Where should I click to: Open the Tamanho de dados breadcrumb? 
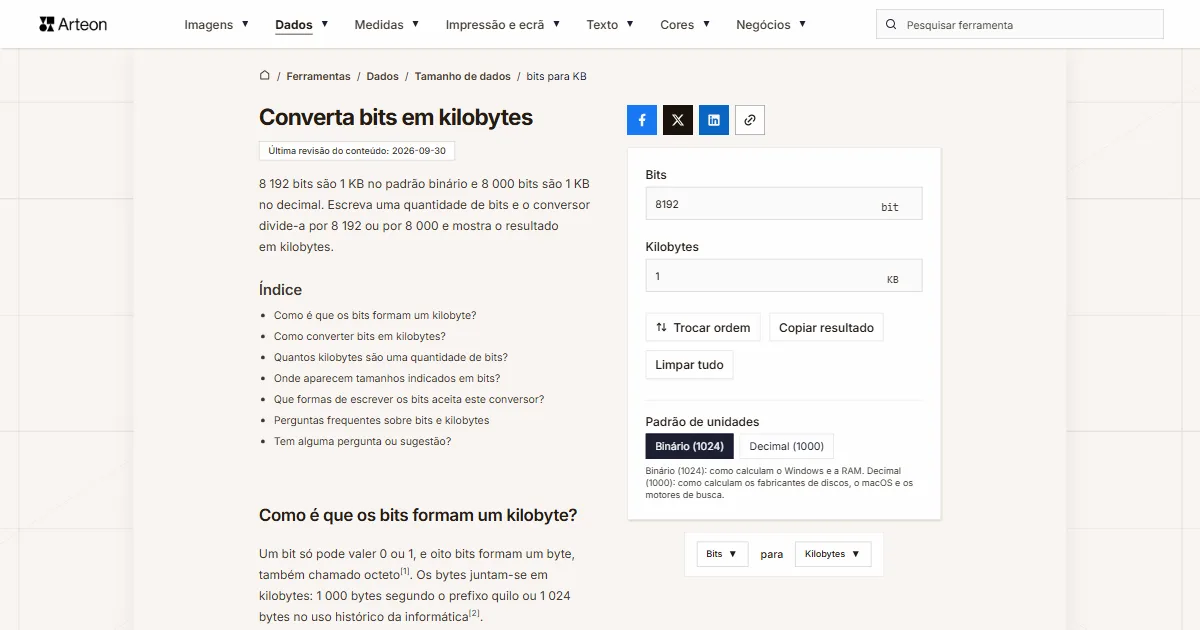point(463,76)
